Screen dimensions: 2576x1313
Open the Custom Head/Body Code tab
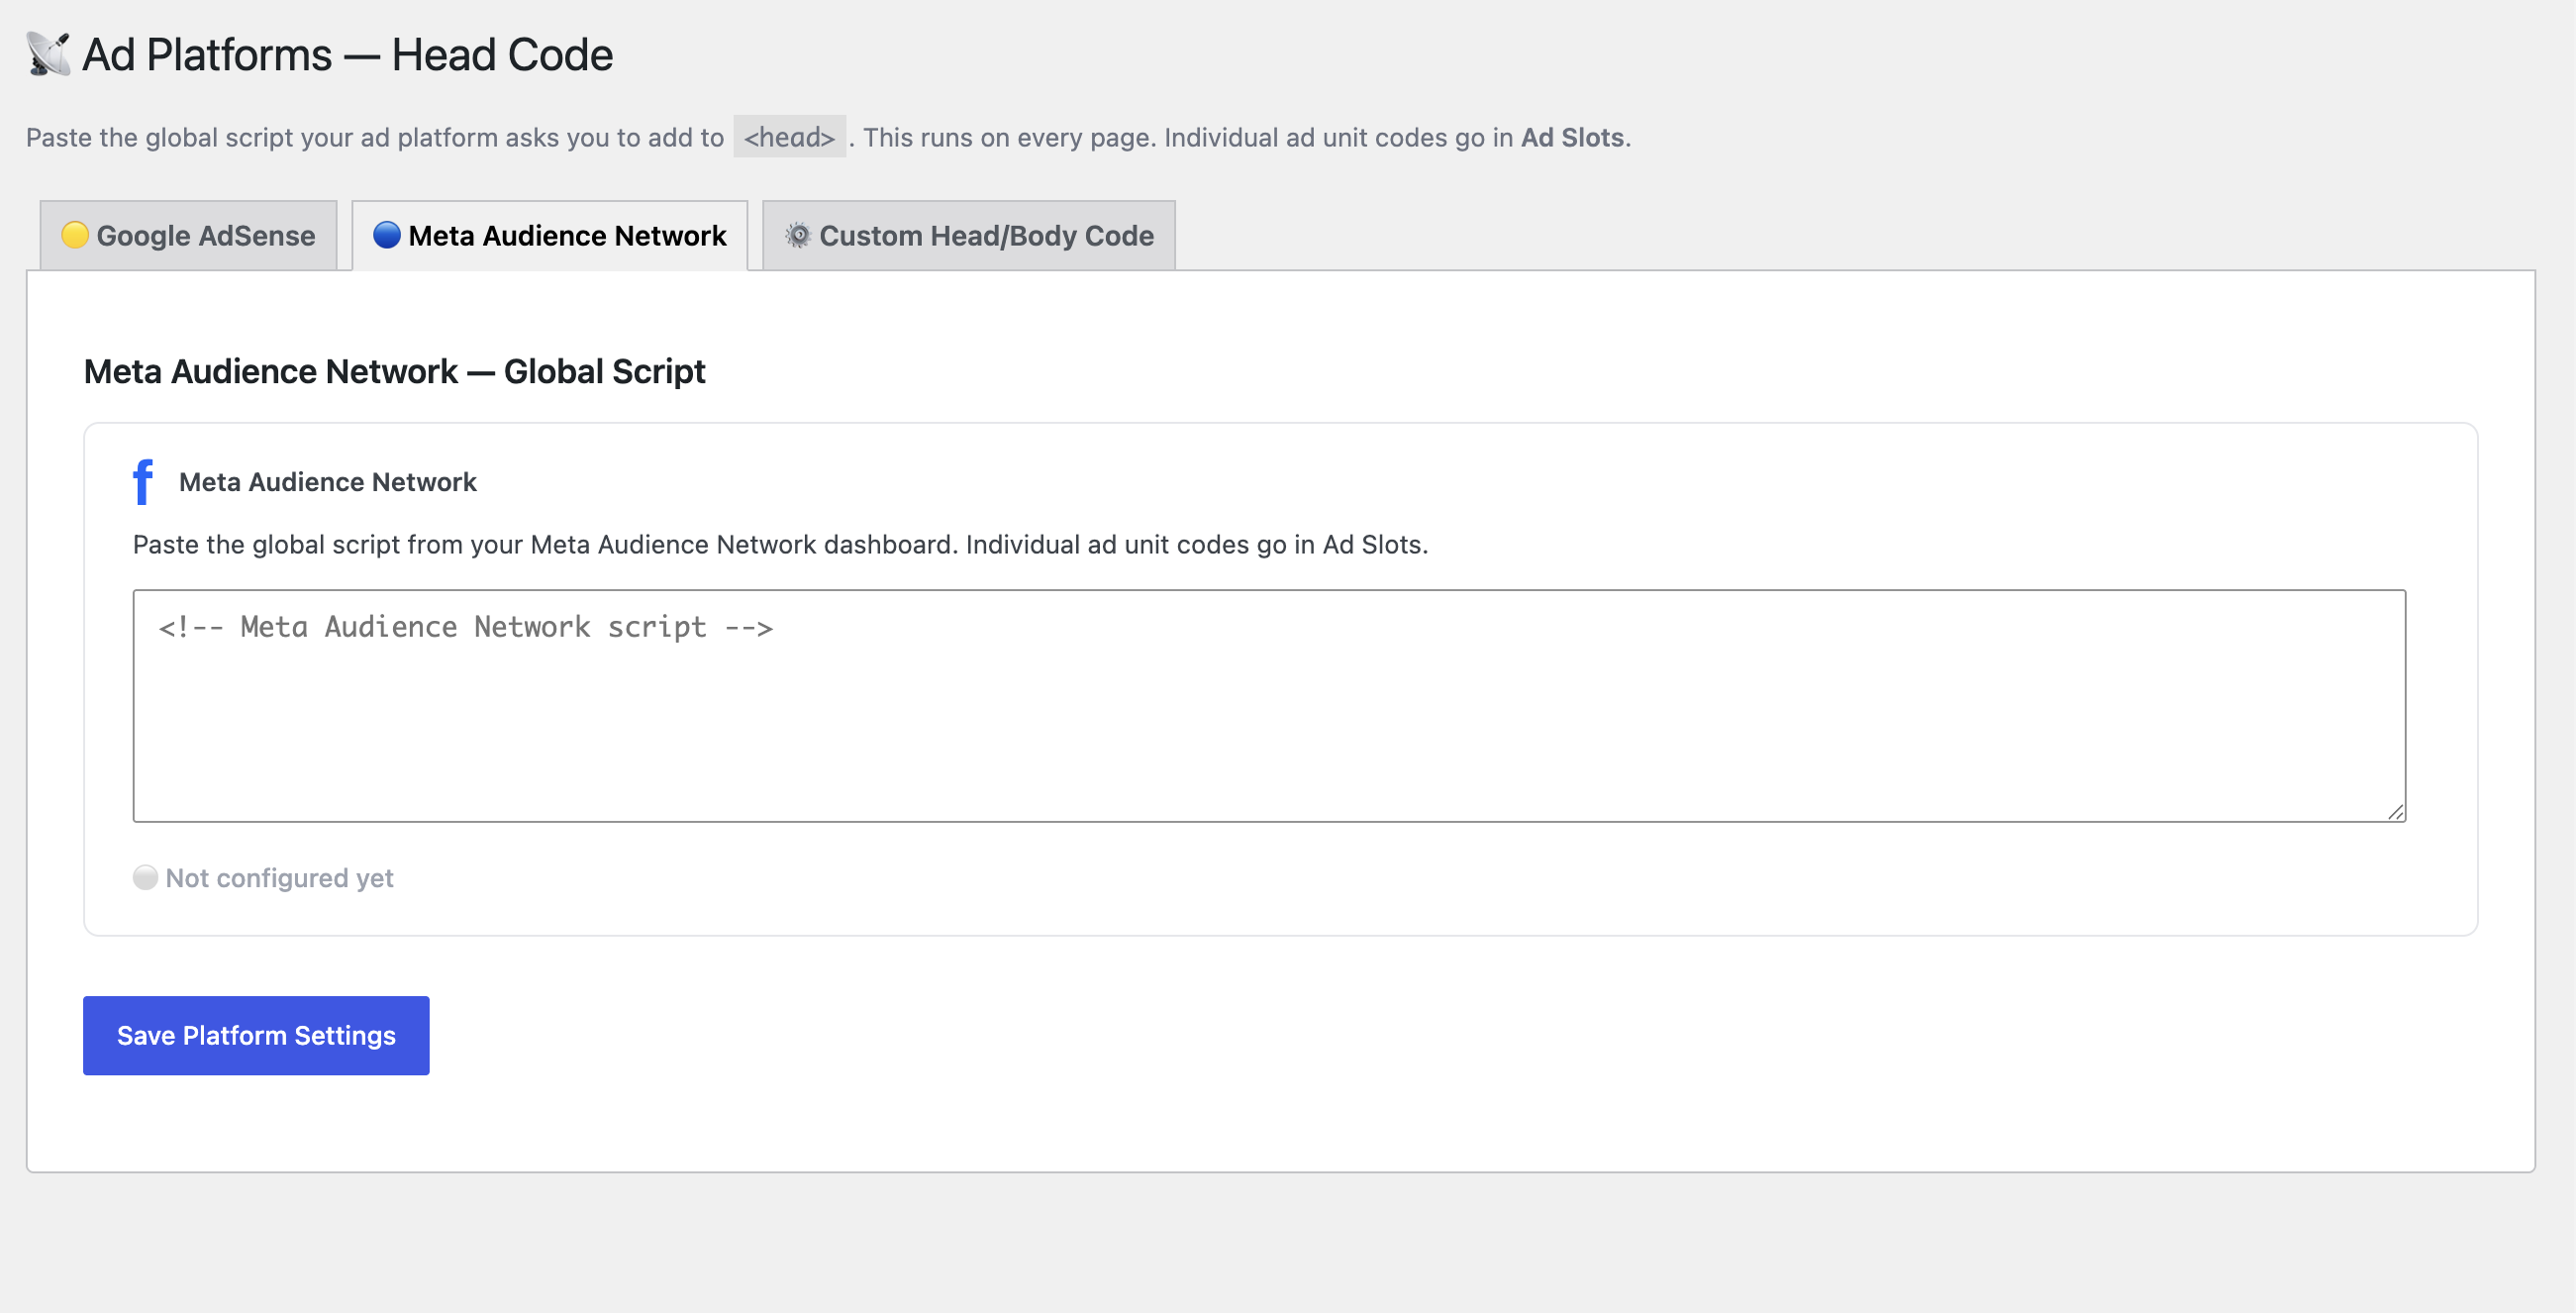pyautogui.click(x=969, y=236)
